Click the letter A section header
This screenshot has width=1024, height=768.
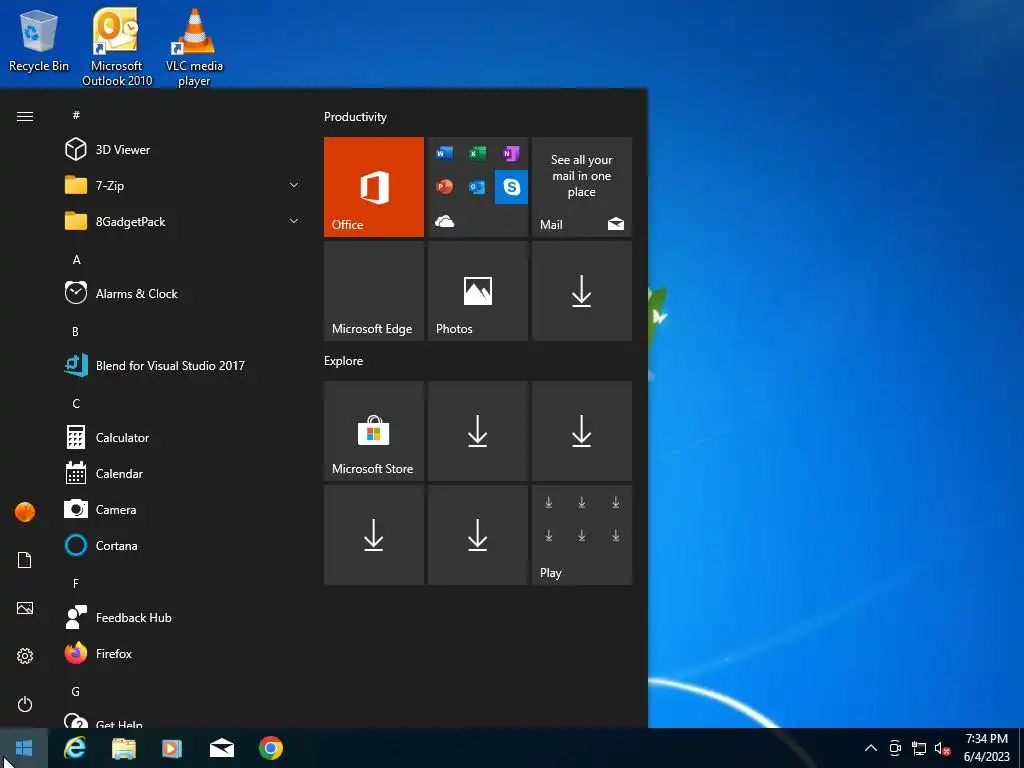(76, 259)
